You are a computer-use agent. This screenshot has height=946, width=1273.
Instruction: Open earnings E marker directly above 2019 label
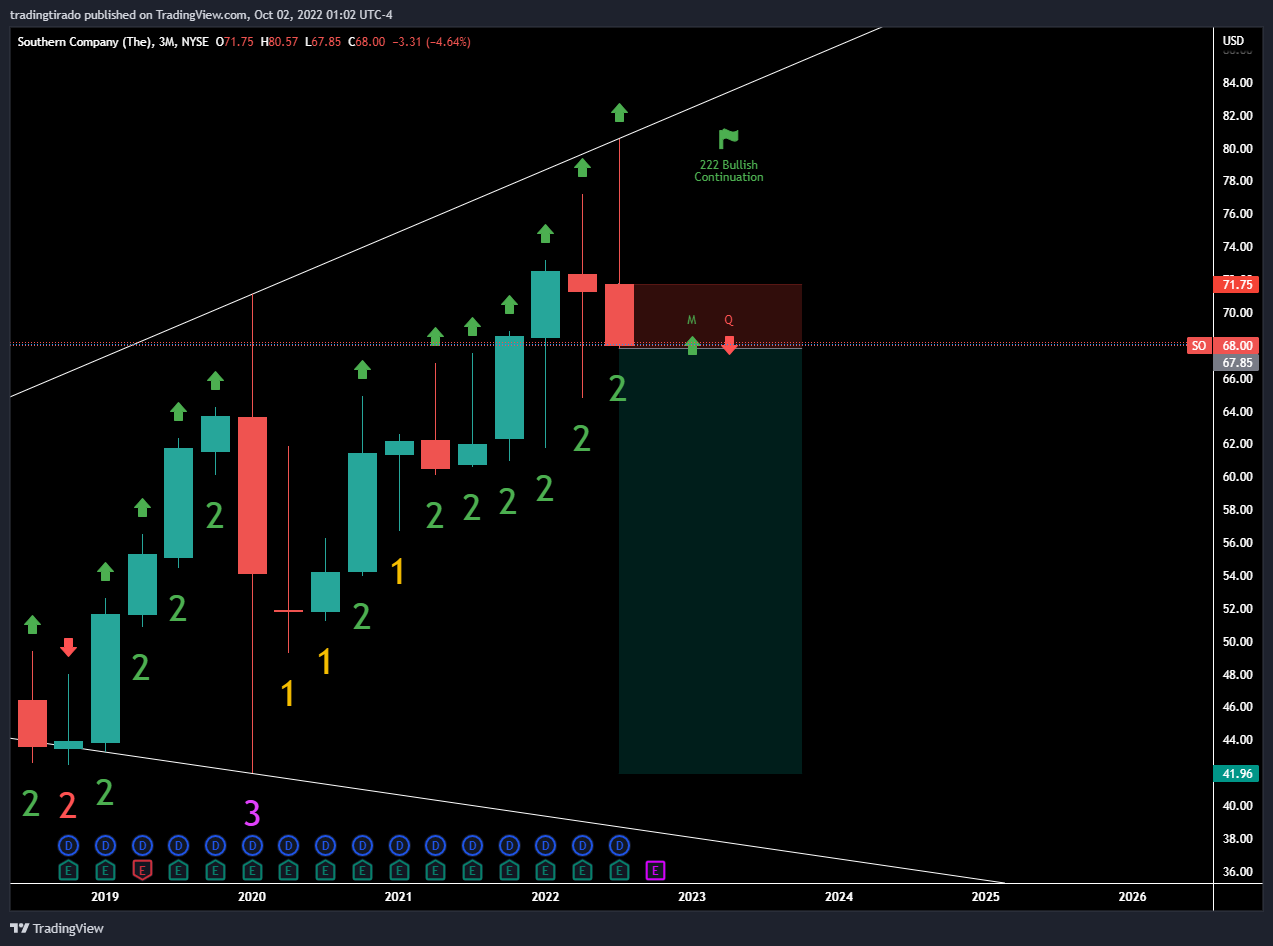coord(105,870)
